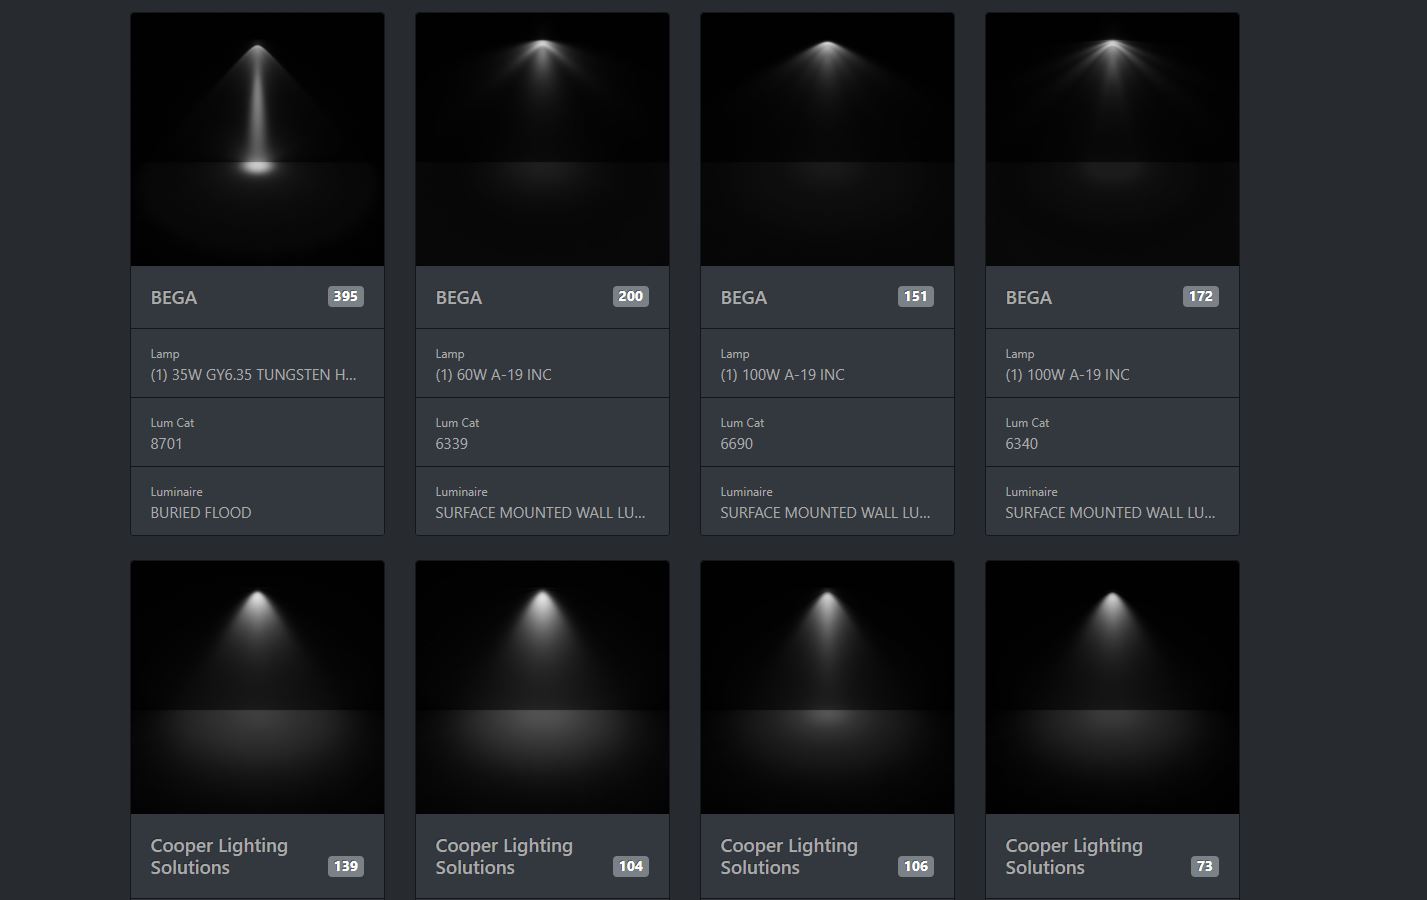Click the 104 count badge
Viewport: 1427px width, 900px height.
pyautogui.click(x=631, y=866)
